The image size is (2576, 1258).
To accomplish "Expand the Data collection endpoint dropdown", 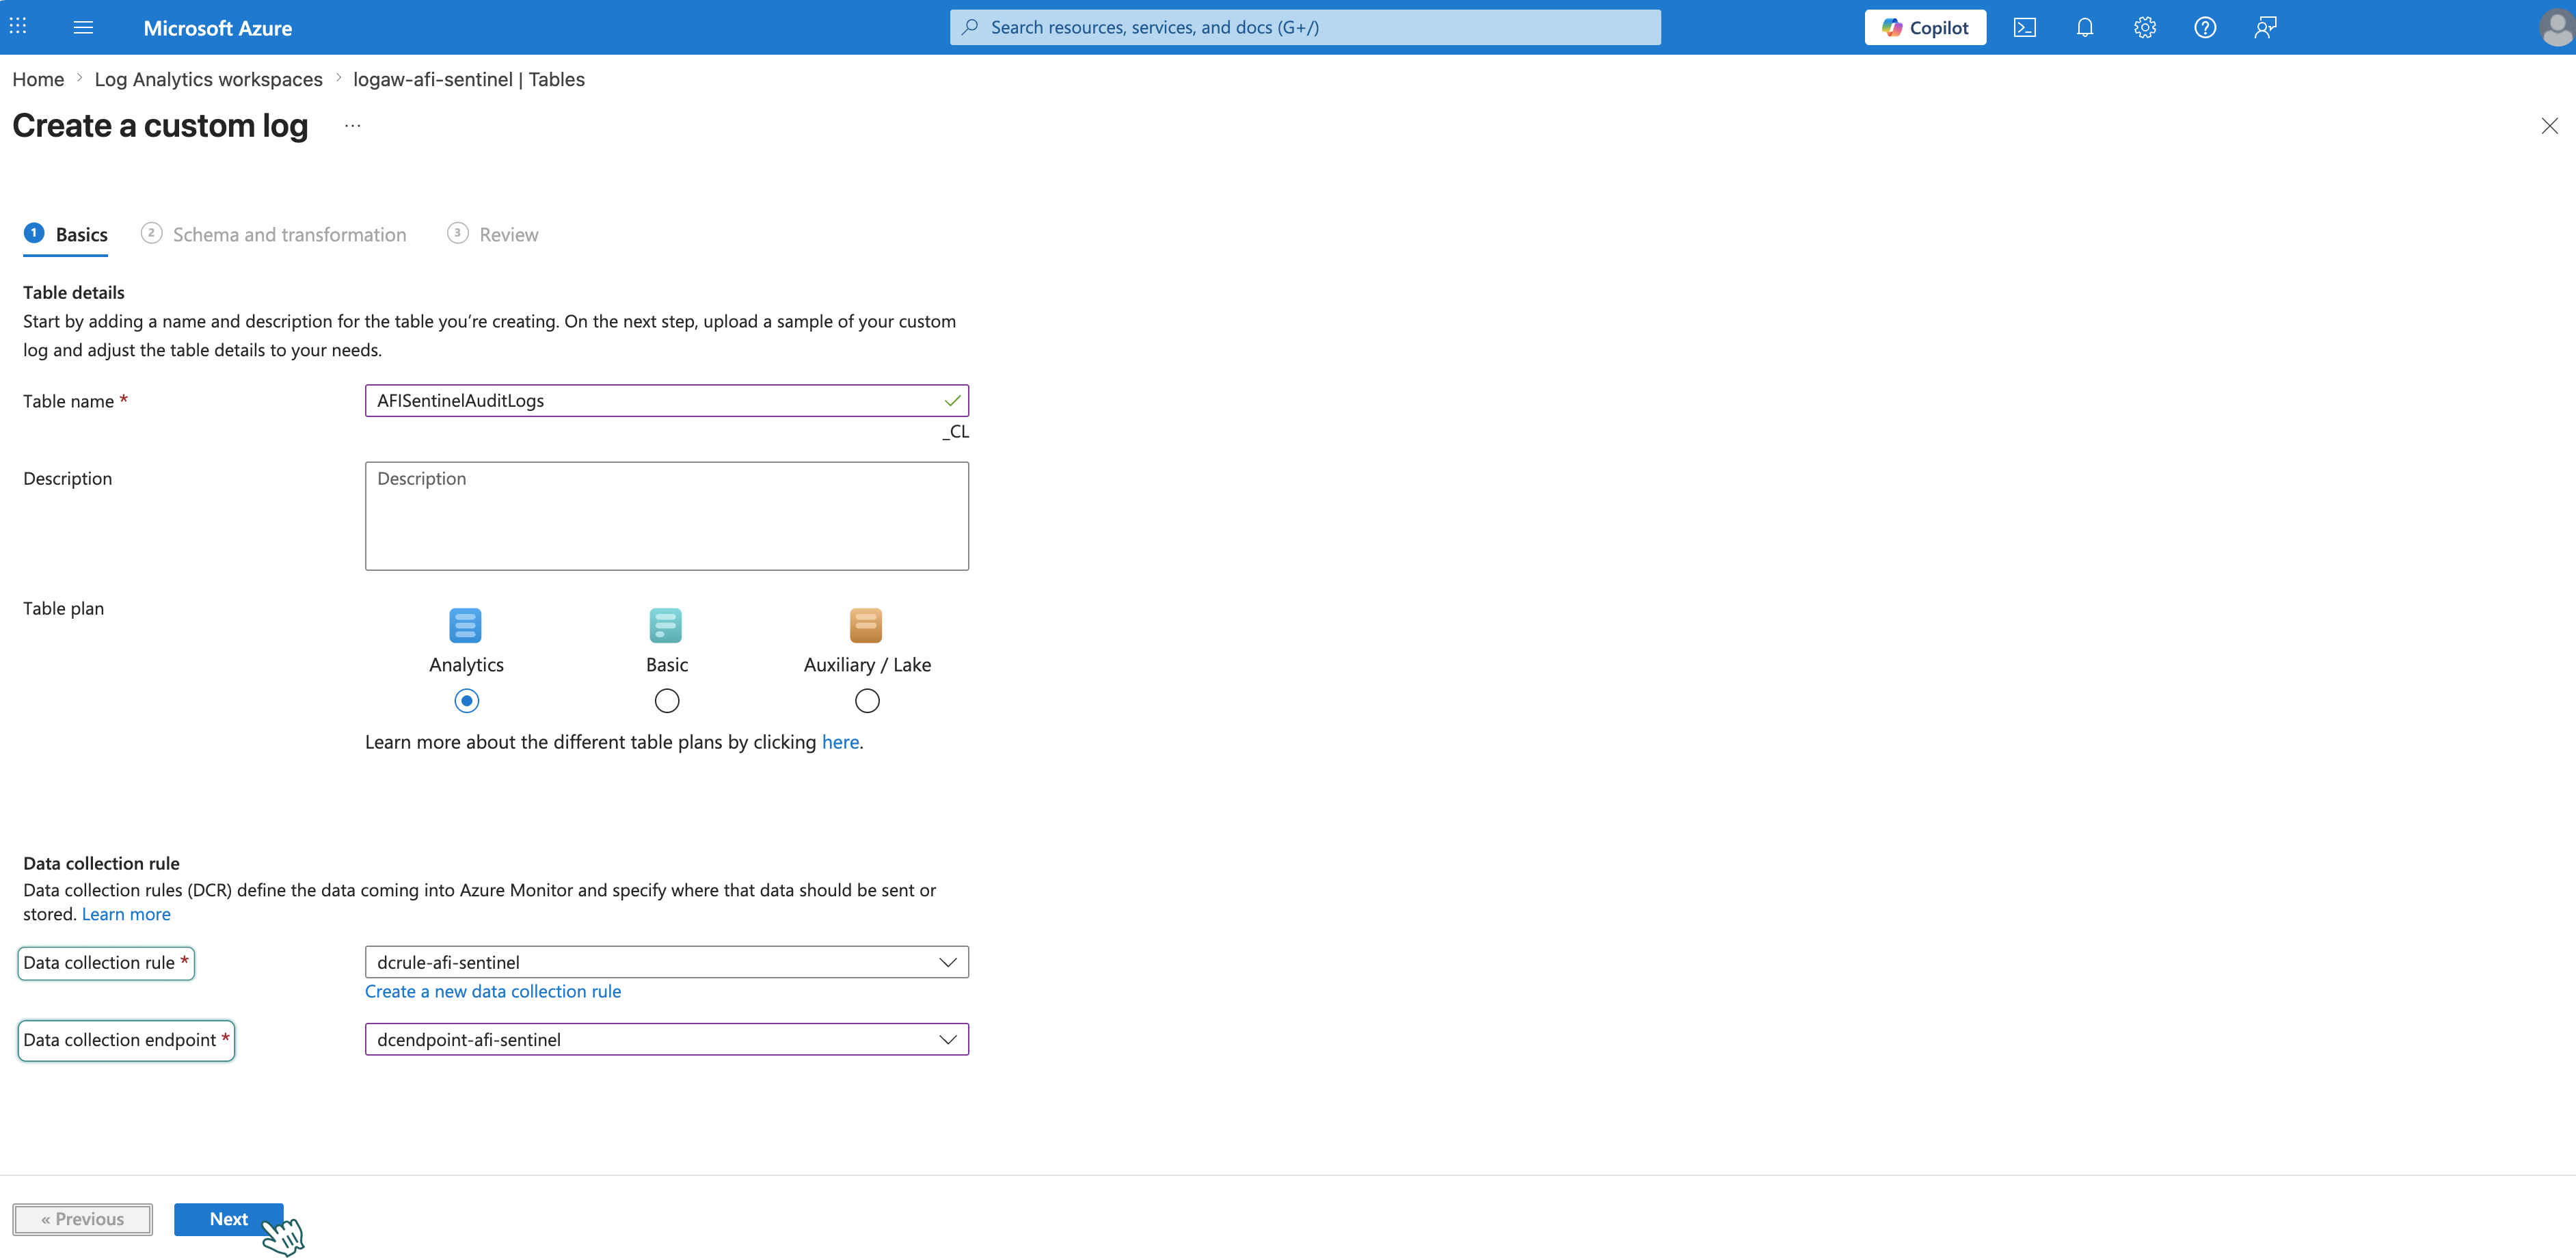I will pos(666,1039).
